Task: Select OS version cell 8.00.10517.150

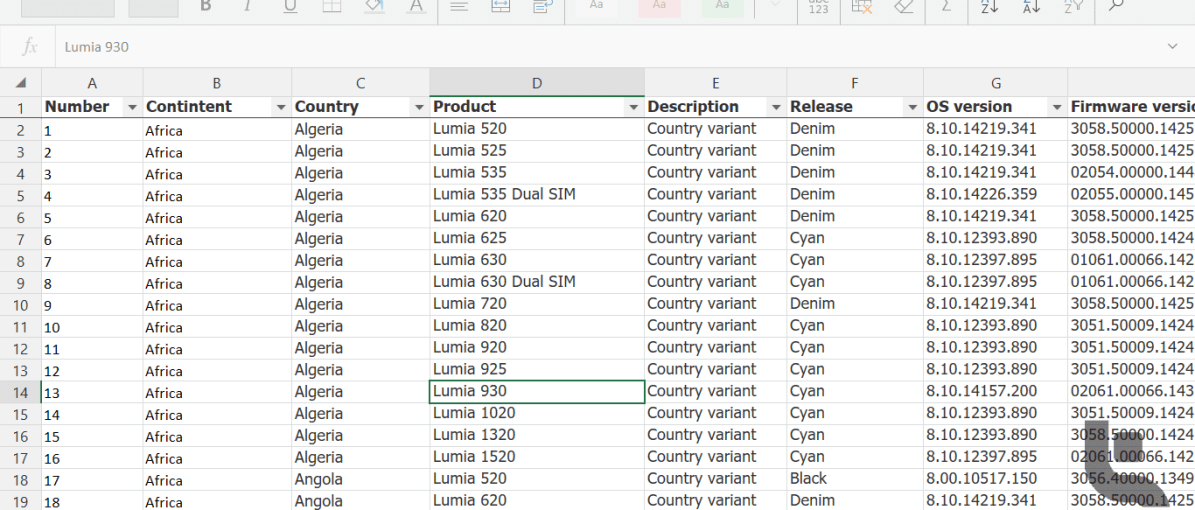Action: point(995,480)
